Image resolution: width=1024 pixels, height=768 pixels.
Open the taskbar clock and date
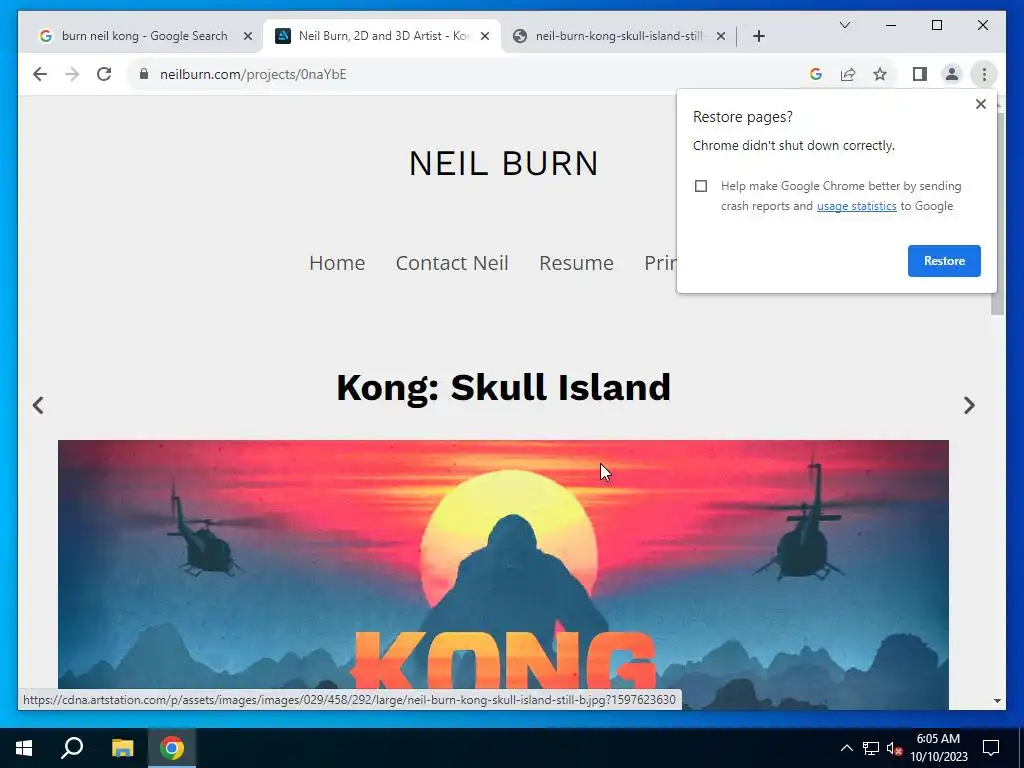tap(938, 748)
